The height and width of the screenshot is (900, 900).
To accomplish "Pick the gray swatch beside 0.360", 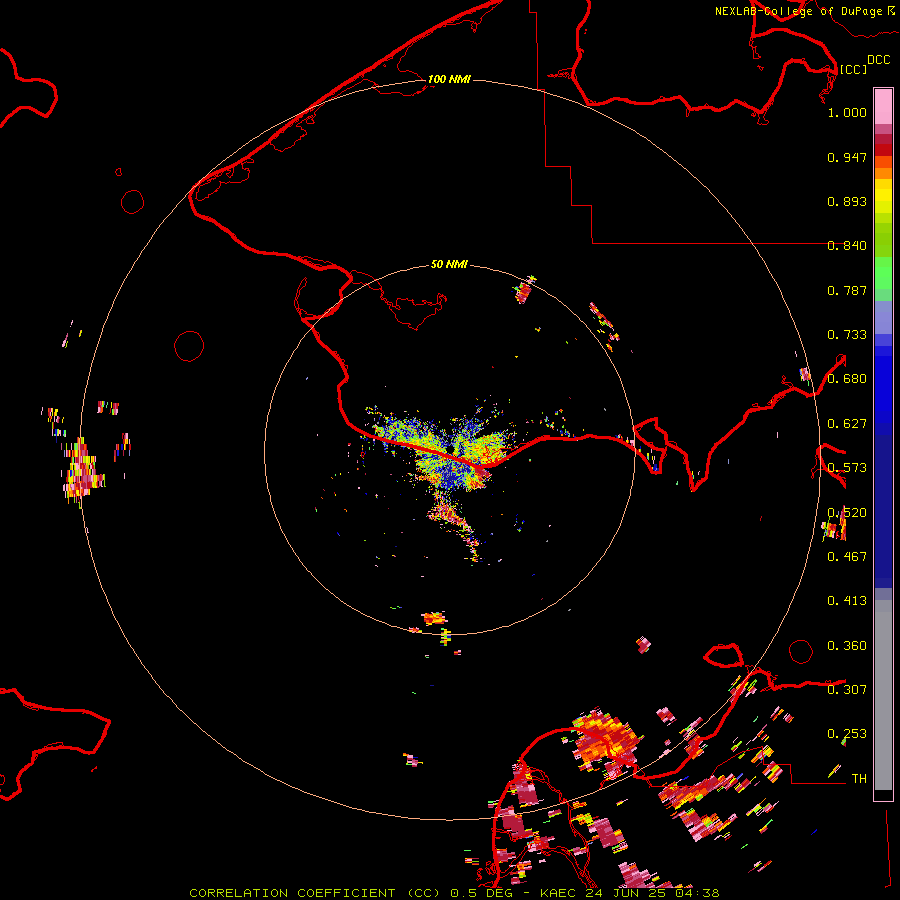I will tap(883, 700).
